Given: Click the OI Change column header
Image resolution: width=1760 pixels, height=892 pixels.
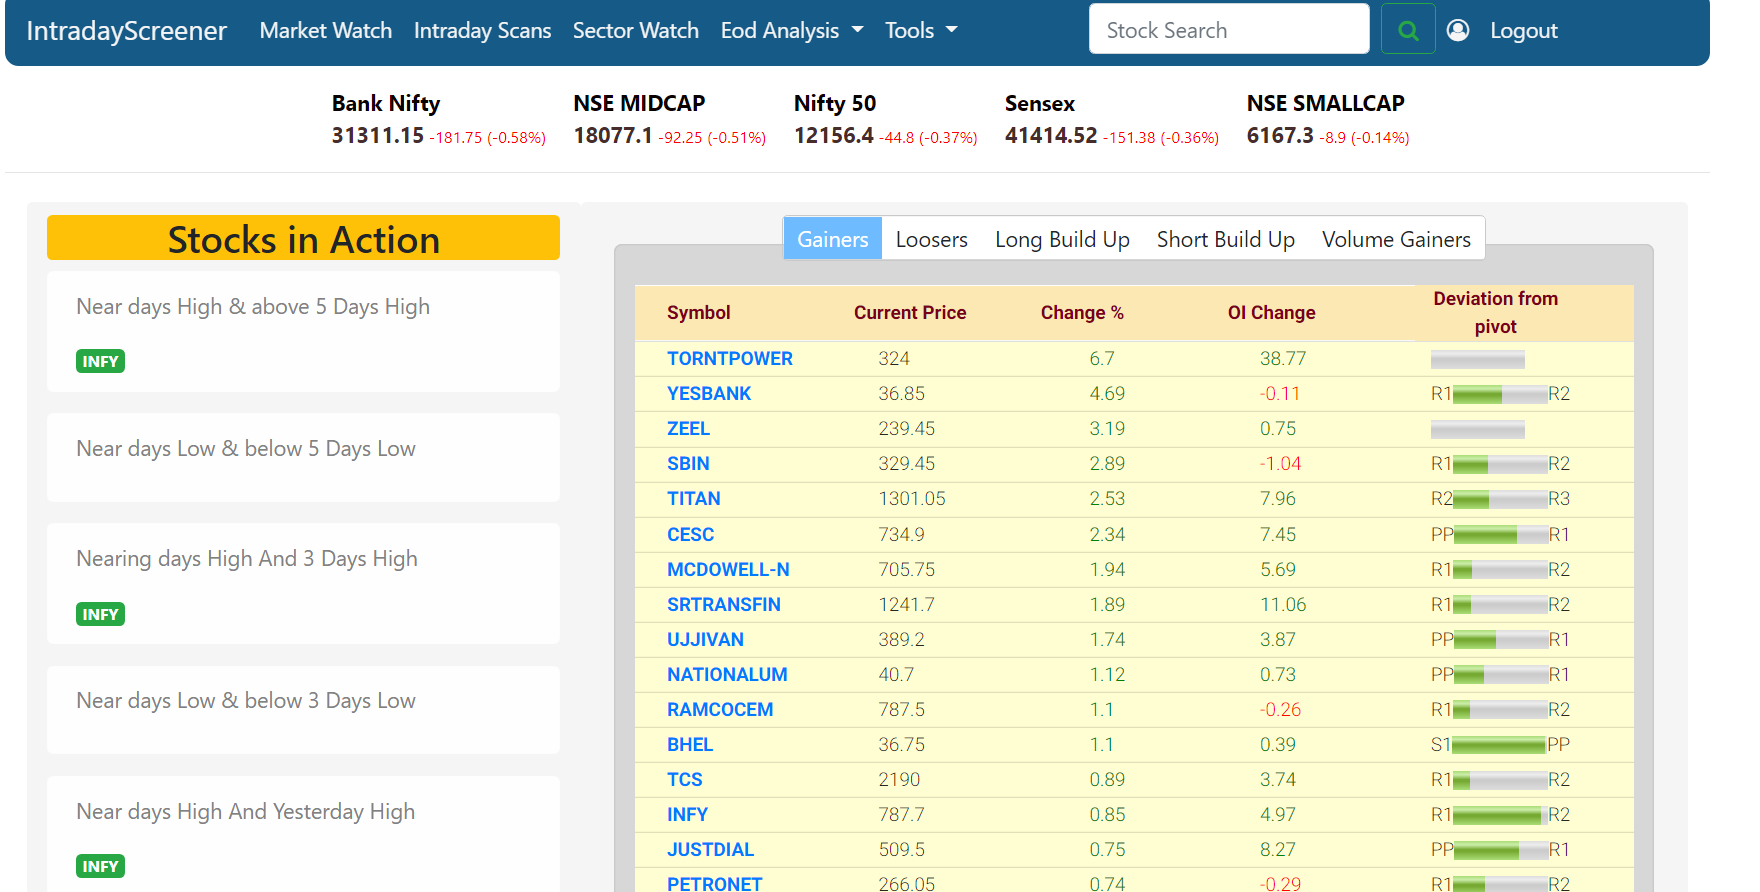Looking at the screenshot, I should (1272, 312).
